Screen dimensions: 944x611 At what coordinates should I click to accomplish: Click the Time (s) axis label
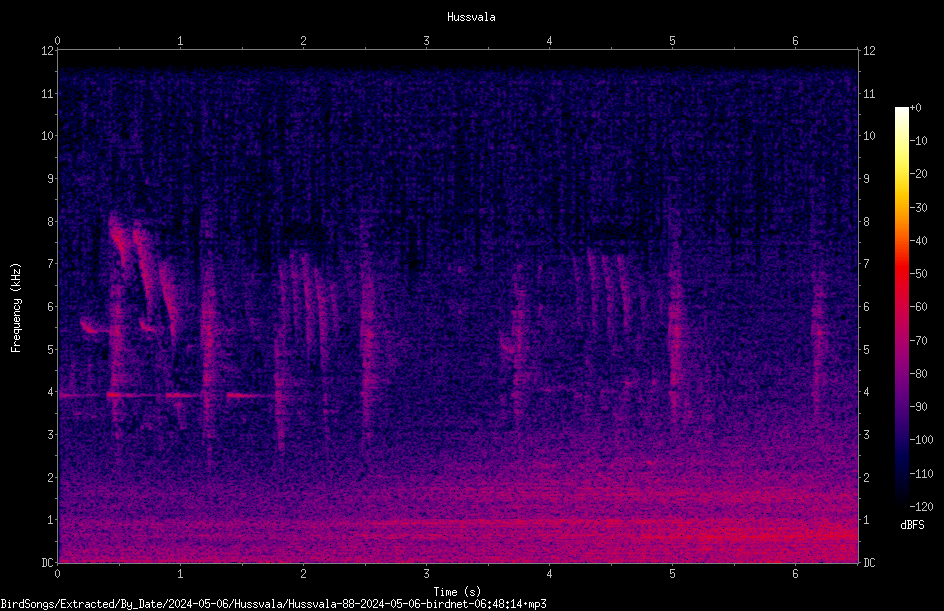click(x=457, y=592)
